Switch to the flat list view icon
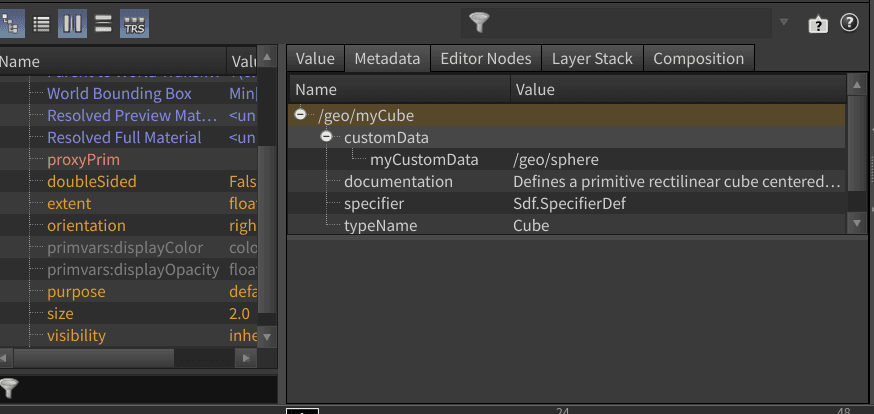This screenshot has width=874, height=414. click(x=42, y=24)
